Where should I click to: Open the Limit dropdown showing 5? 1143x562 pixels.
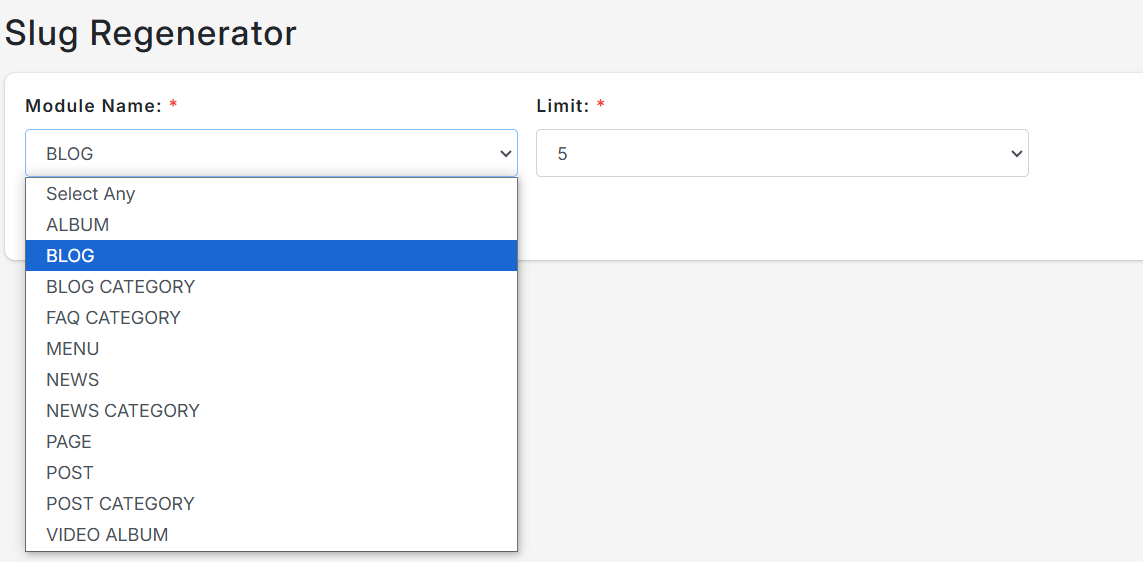pyautogui.click(x=782, y=153)
